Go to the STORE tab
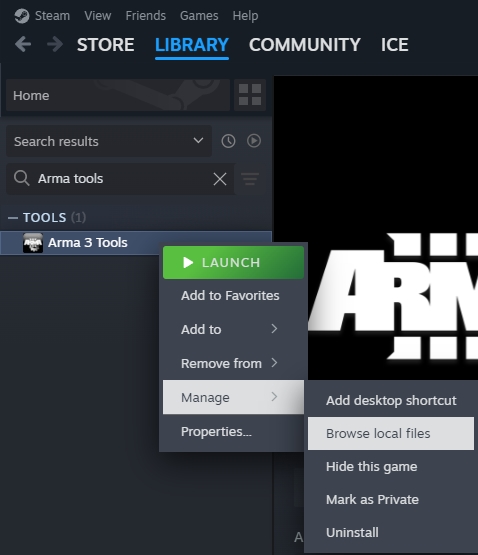The width and height of the screenshot is (478, 555). pyautogui.click(x=106, y=45)
